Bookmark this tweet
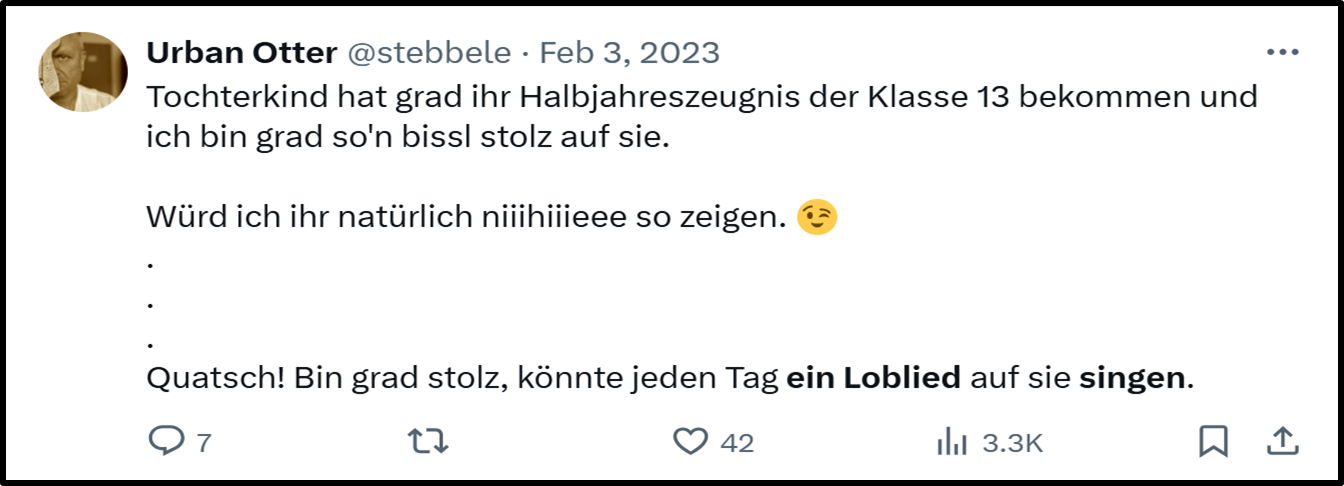1344x486 pixels. click(1213, 441)
